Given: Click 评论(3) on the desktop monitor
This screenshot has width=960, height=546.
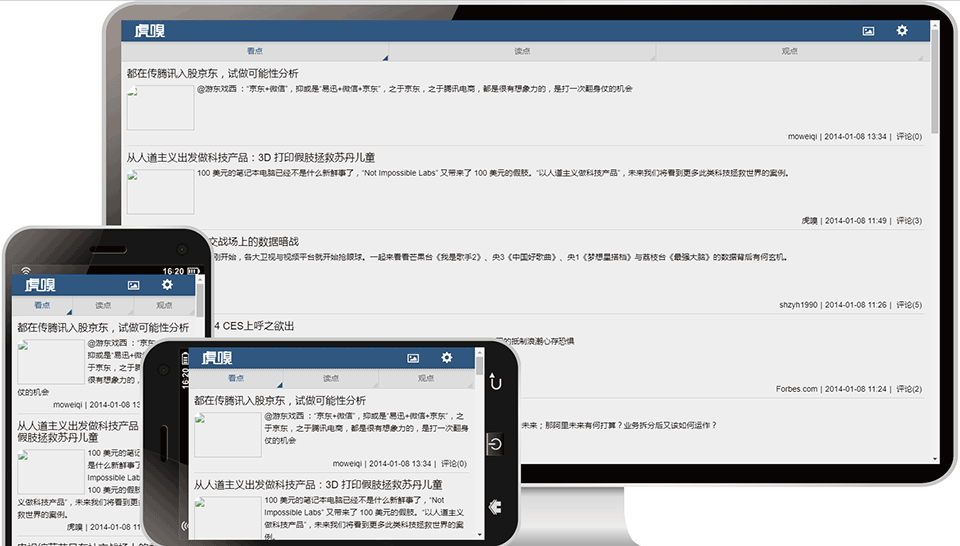Looking at the screenshot, I should pyautogui.click(x=909, y=220).
